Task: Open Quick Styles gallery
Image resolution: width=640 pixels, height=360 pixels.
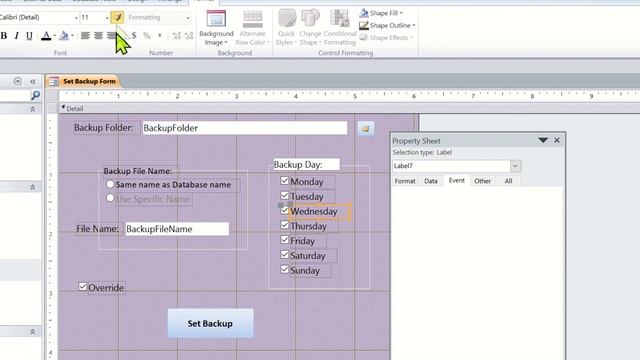Action: point(286,28)
